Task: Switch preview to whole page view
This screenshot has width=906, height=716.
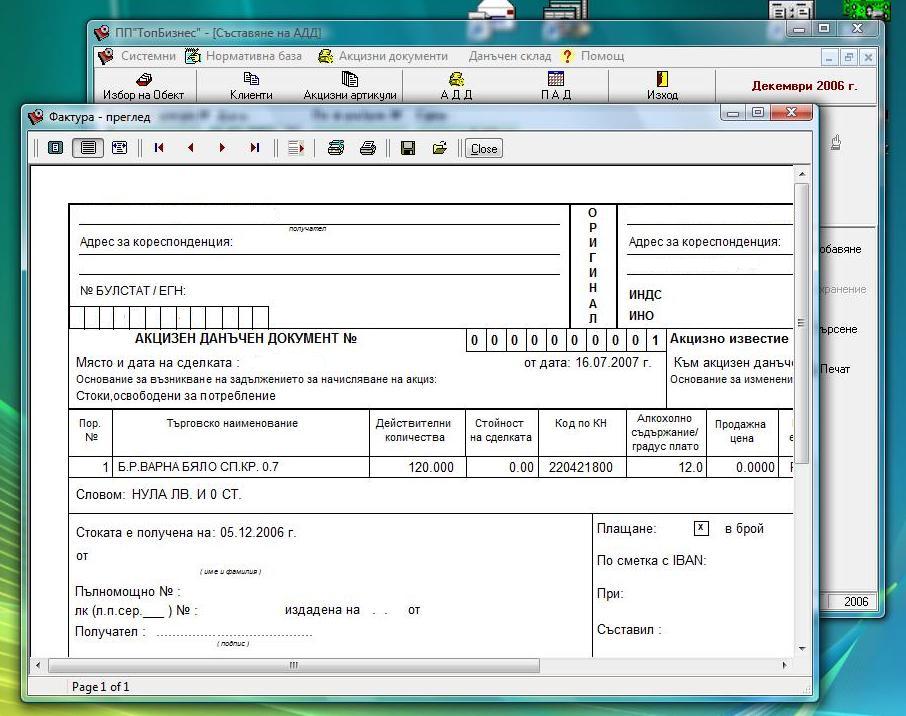Action: [x=55, y=148]
